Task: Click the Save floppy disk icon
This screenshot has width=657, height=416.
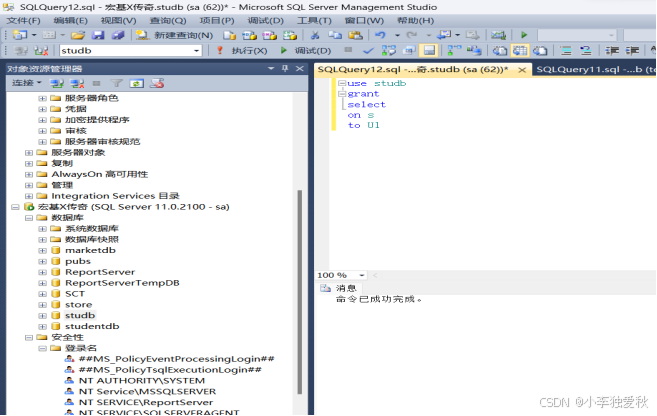Action: 98,35
